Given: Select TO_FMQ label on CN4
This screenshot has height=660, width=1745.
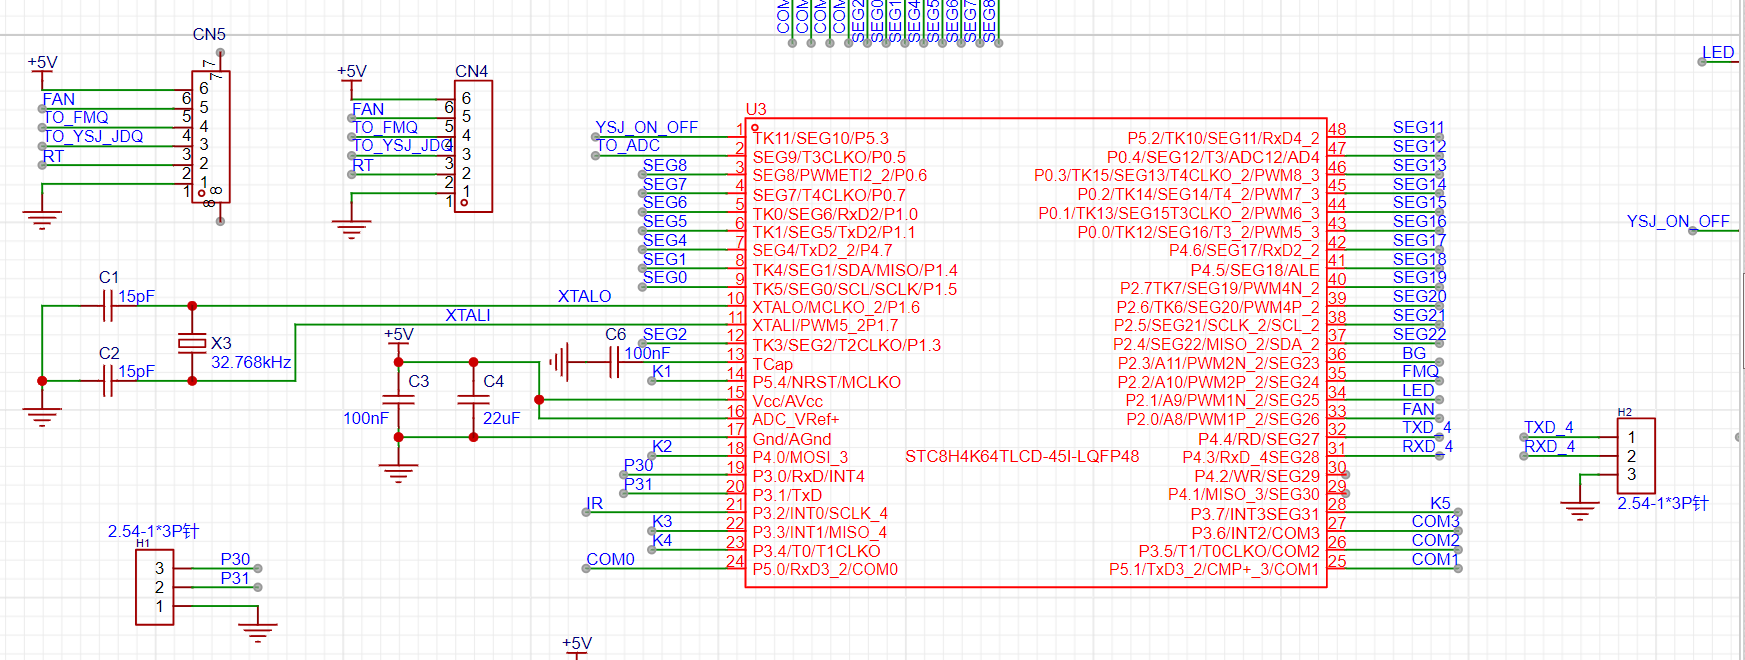Looking at the screenshot, I should click(x=385, y=127).
